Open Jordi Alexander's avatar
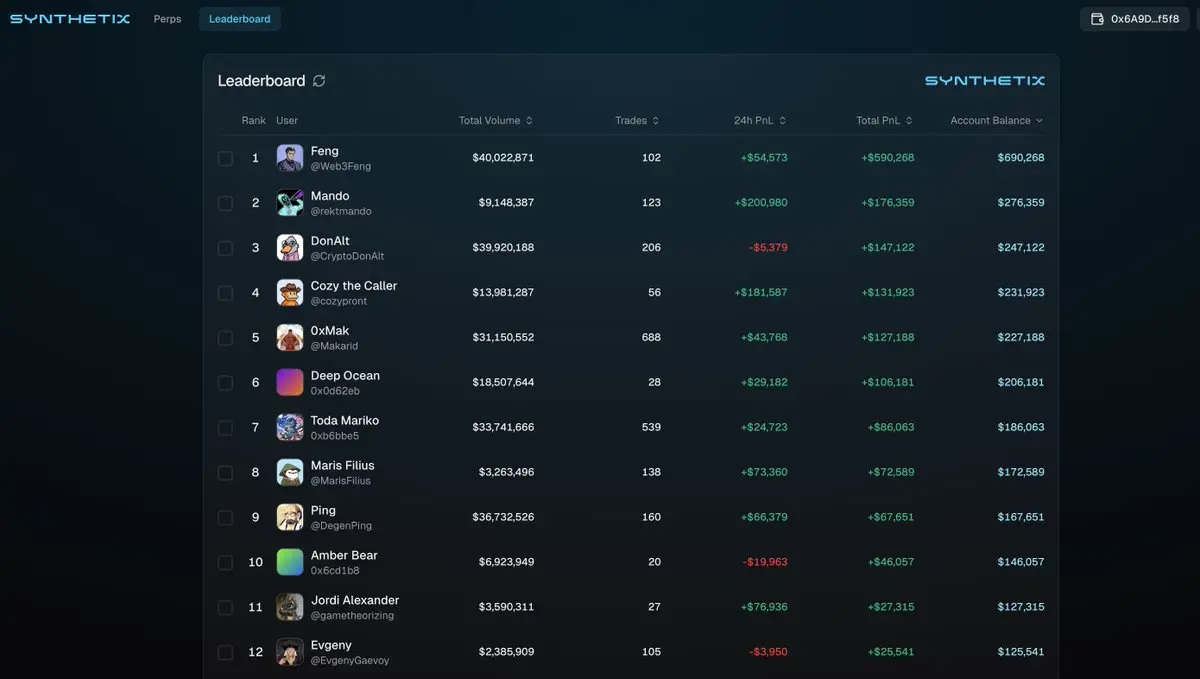 [290, 607]
